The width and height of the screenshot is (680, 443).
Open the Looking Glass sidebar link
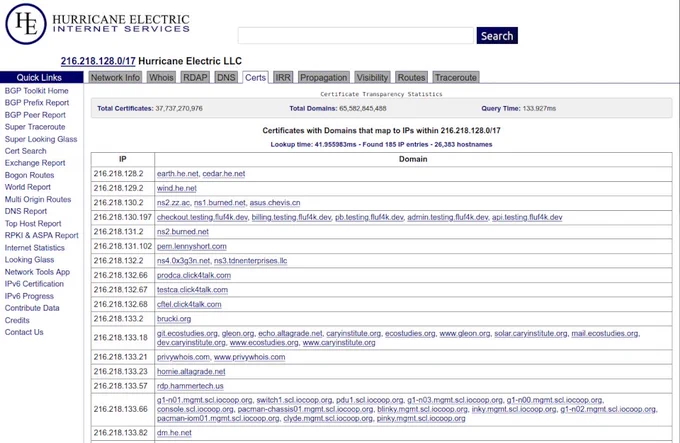pos(29,260)
